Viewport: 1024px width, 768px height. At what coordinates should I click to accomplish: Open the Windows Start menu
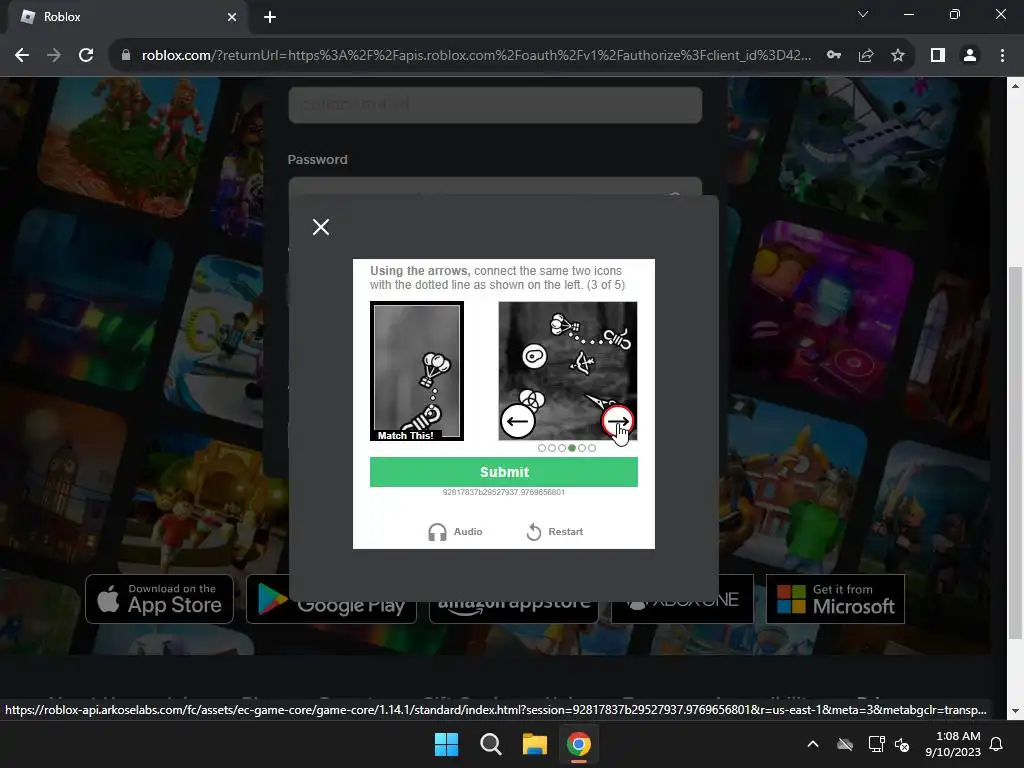pos(447,744)
